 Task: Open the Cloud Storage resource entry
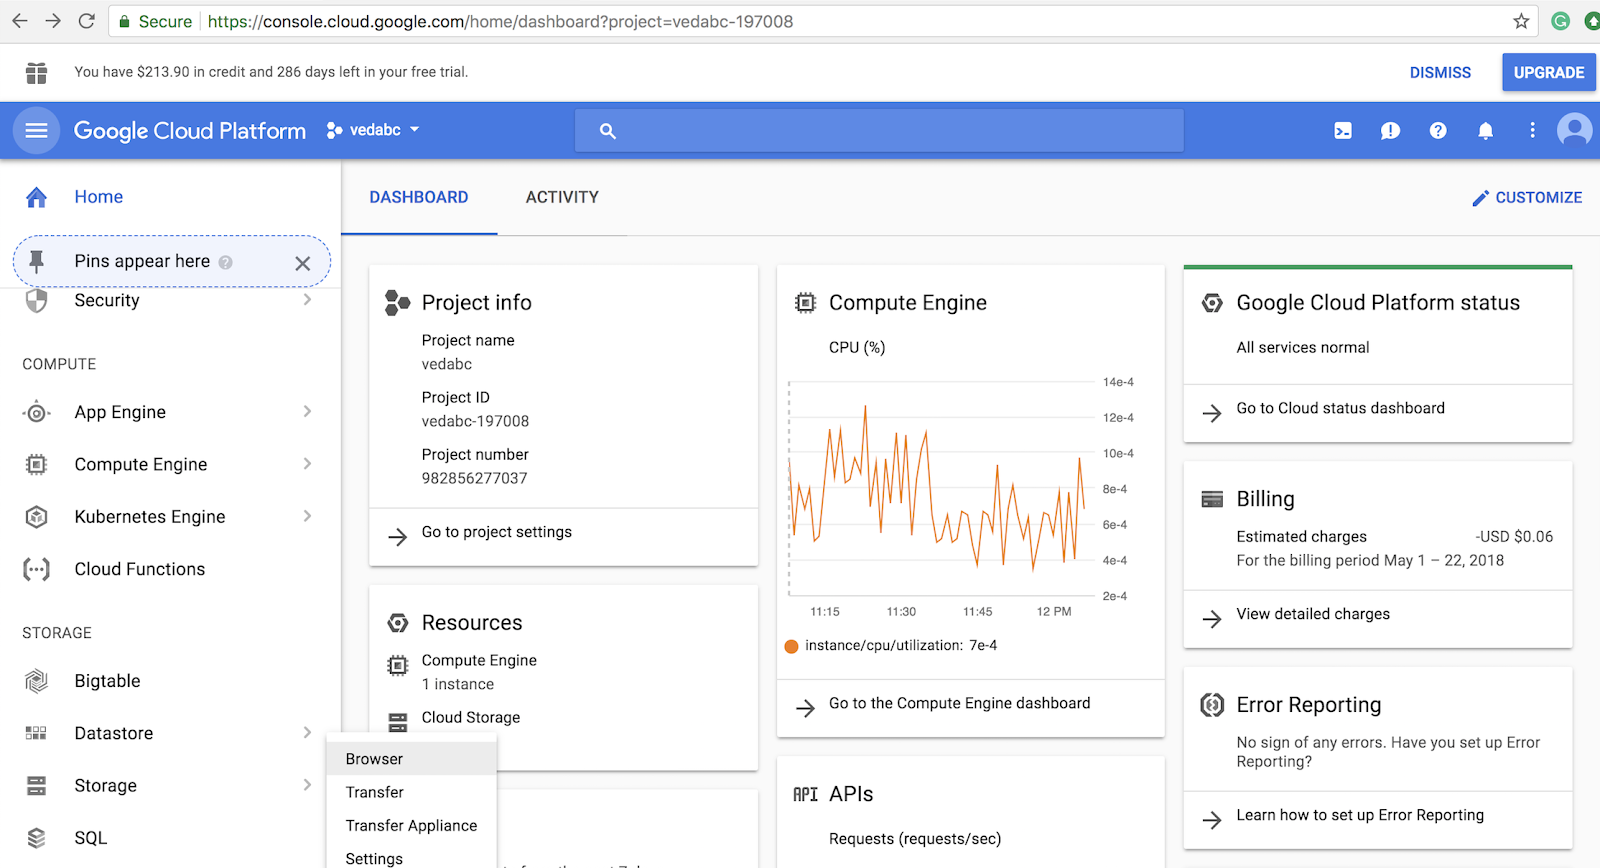click(x=471, y=718)
